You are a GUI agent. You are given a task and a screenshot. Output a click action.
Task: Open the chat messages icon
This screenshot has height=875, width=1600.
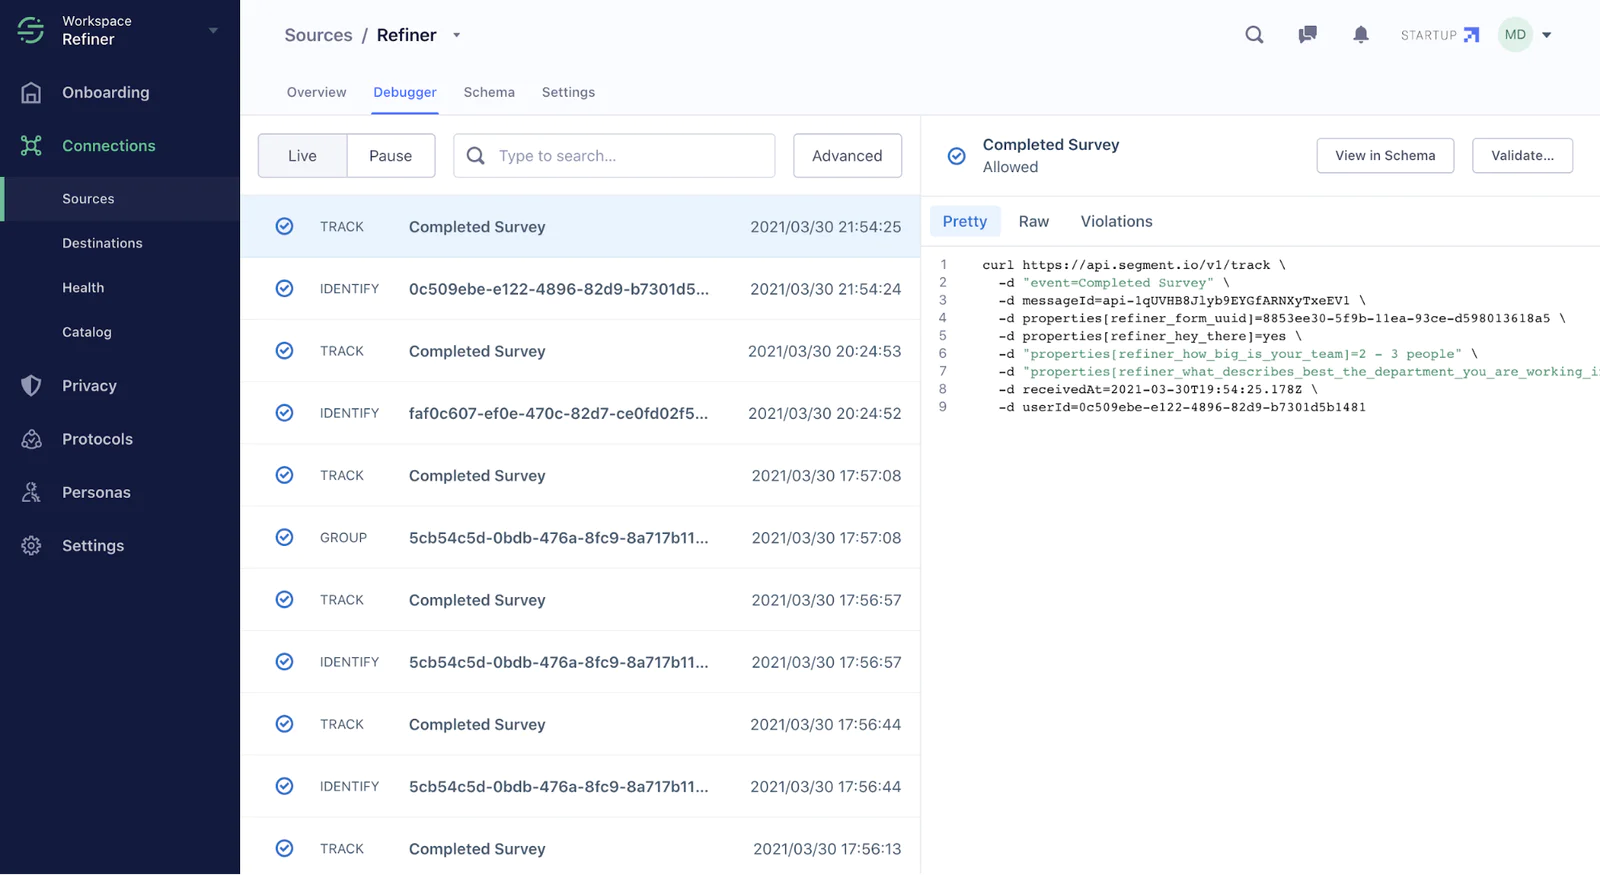click(1307, 35)
